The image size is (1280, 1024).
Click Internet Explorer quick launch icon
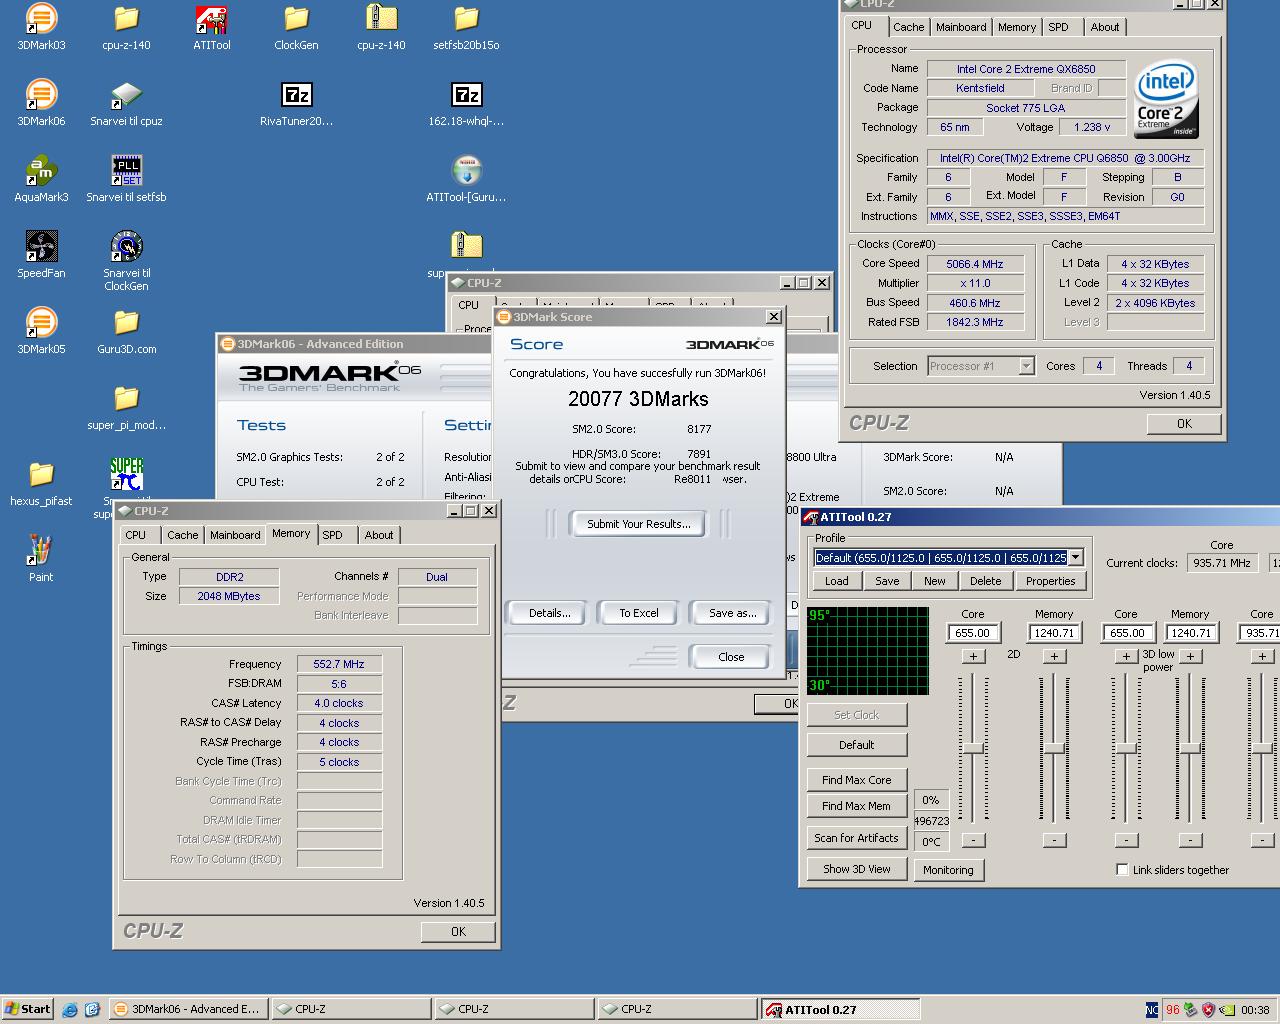pyautogui.click(x=70, y=1010)
